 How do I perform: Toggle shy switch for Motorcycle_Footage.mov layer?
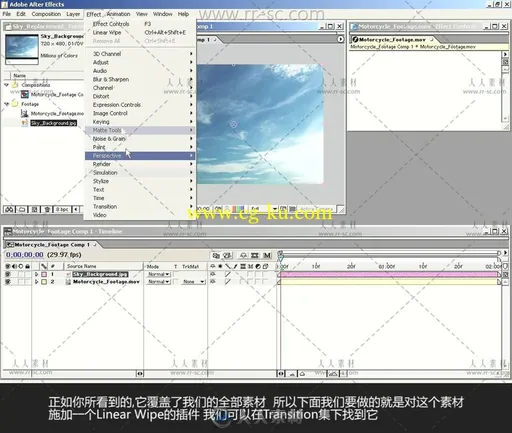213,282
